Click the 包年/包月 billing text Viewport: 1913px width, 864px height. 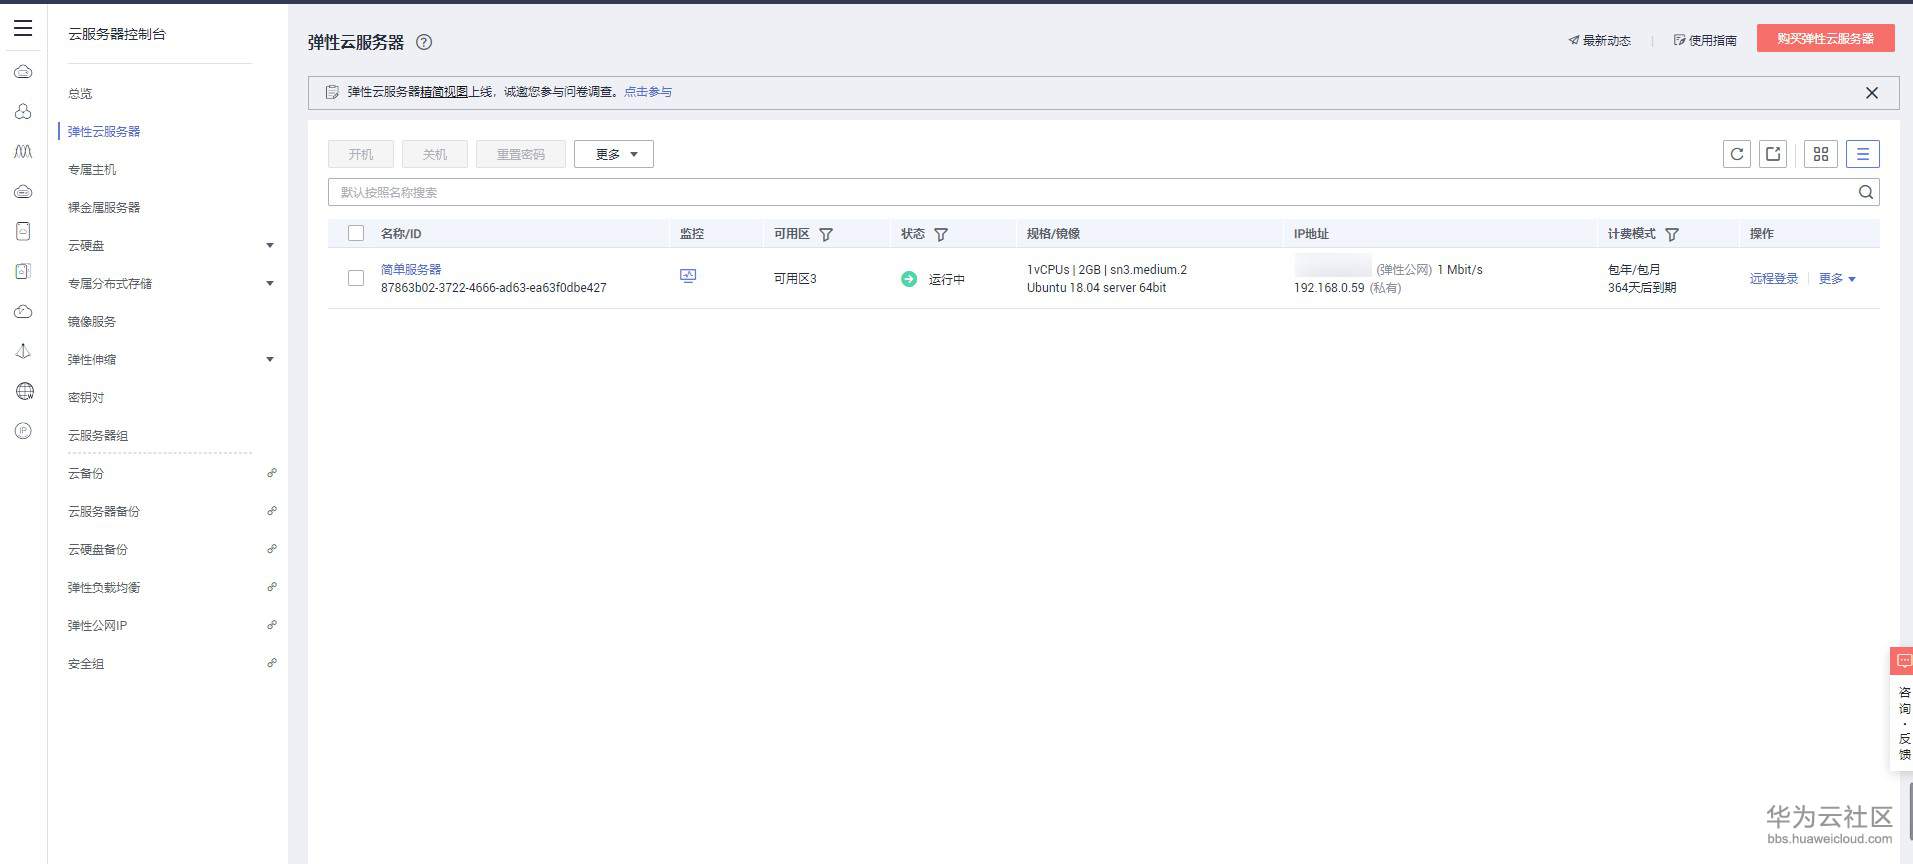click(1634, 270)
